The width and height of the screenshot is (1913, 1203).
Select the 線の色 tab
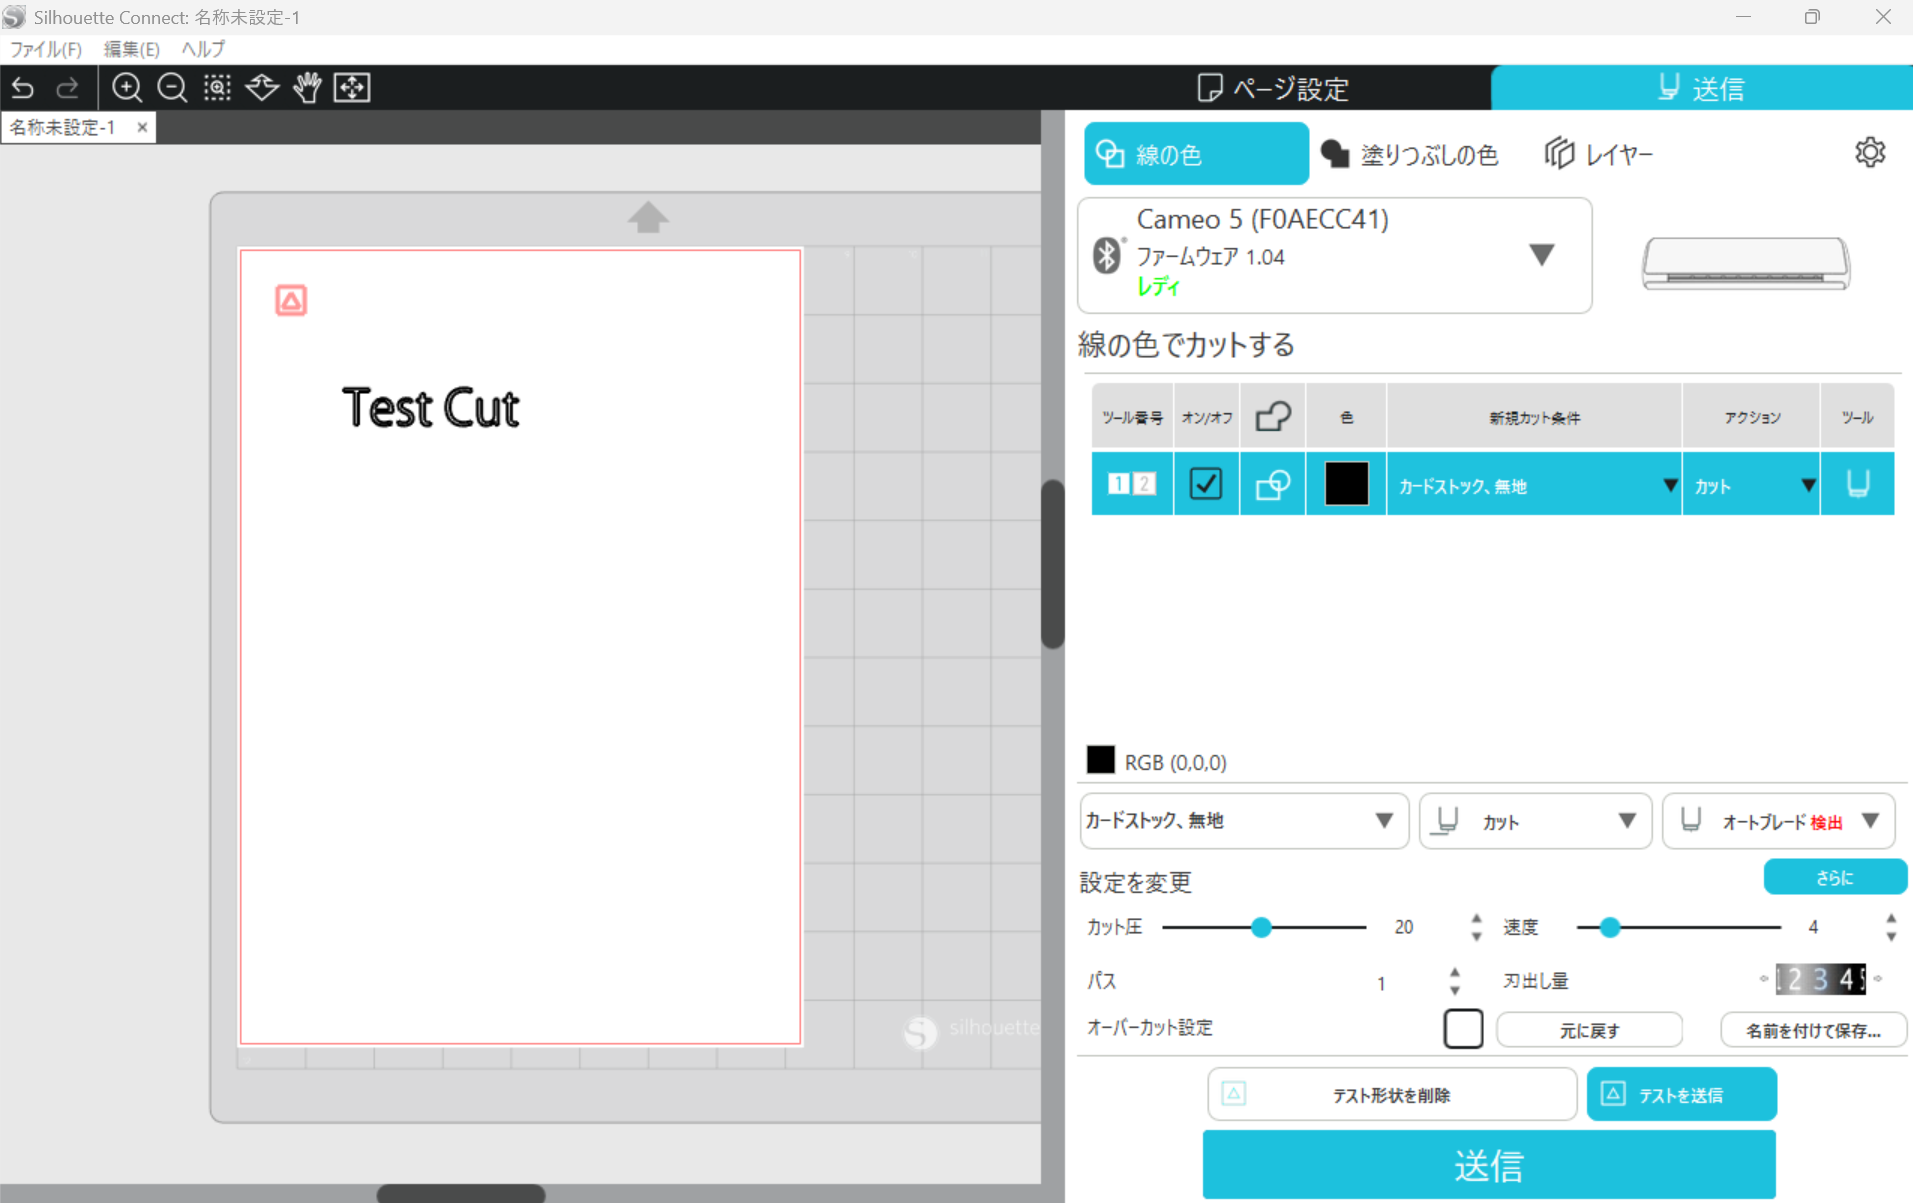pyautogui.click(x=1196, y=154)
